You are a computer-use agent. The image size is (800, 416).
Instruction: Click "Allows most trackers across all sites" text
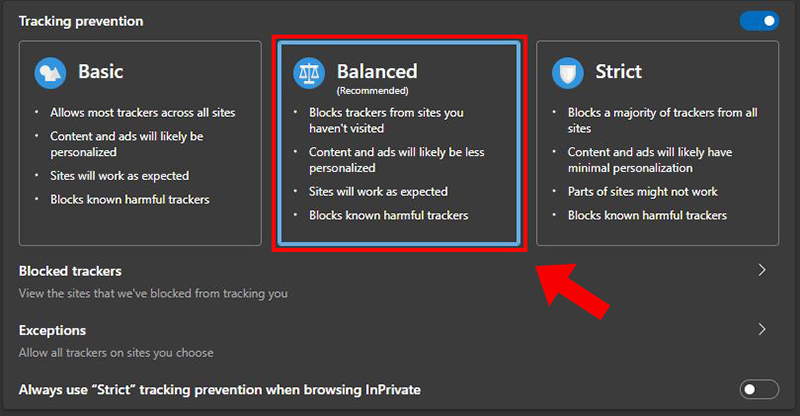click(x=143, y=113)
